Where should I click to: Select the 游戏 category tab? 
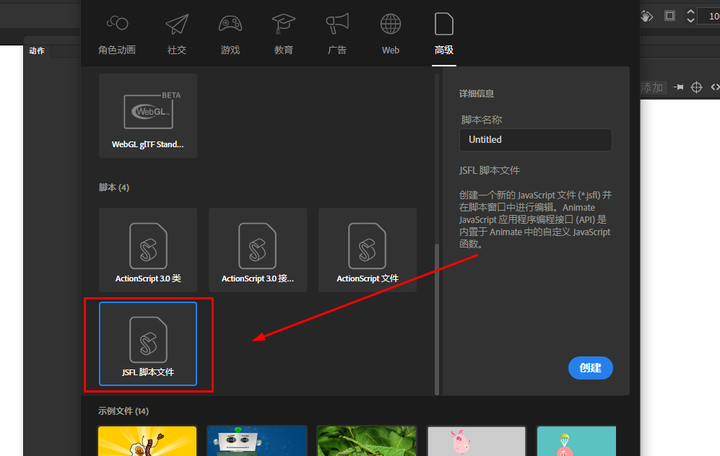click(230, 35)
